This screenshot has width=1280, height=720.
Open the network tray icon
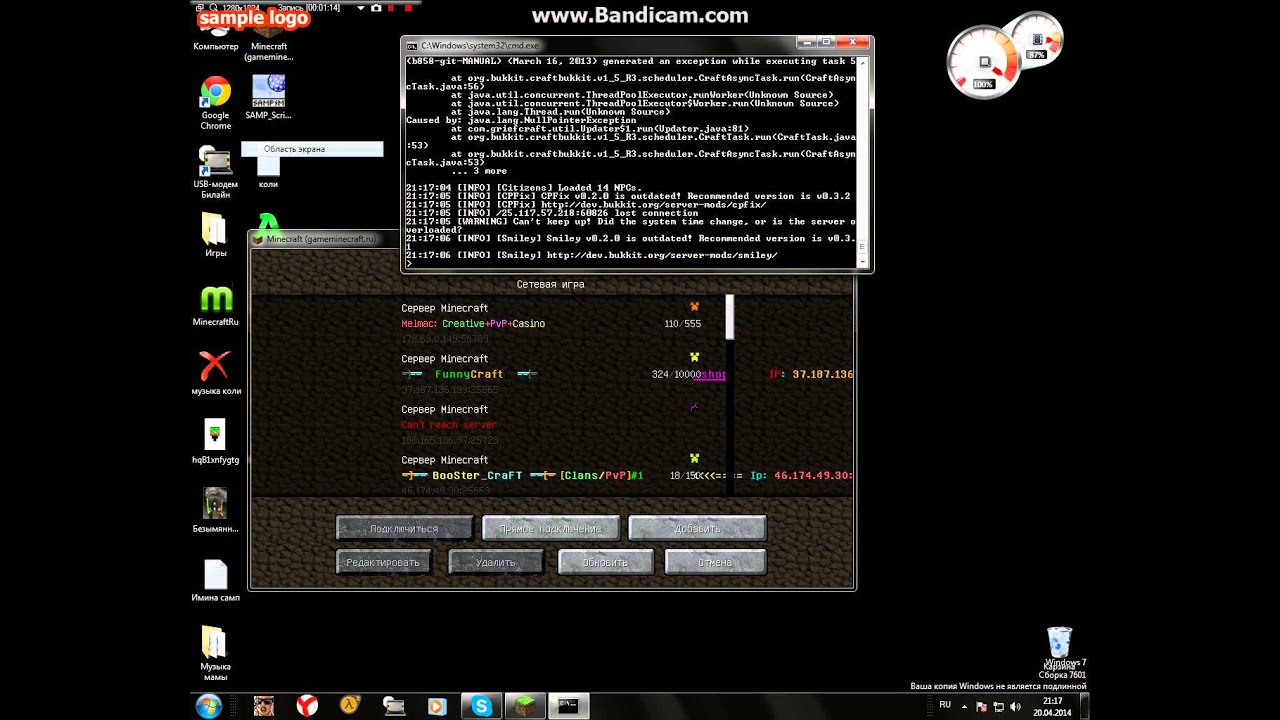pyautogui.click(x=999, y=707)
